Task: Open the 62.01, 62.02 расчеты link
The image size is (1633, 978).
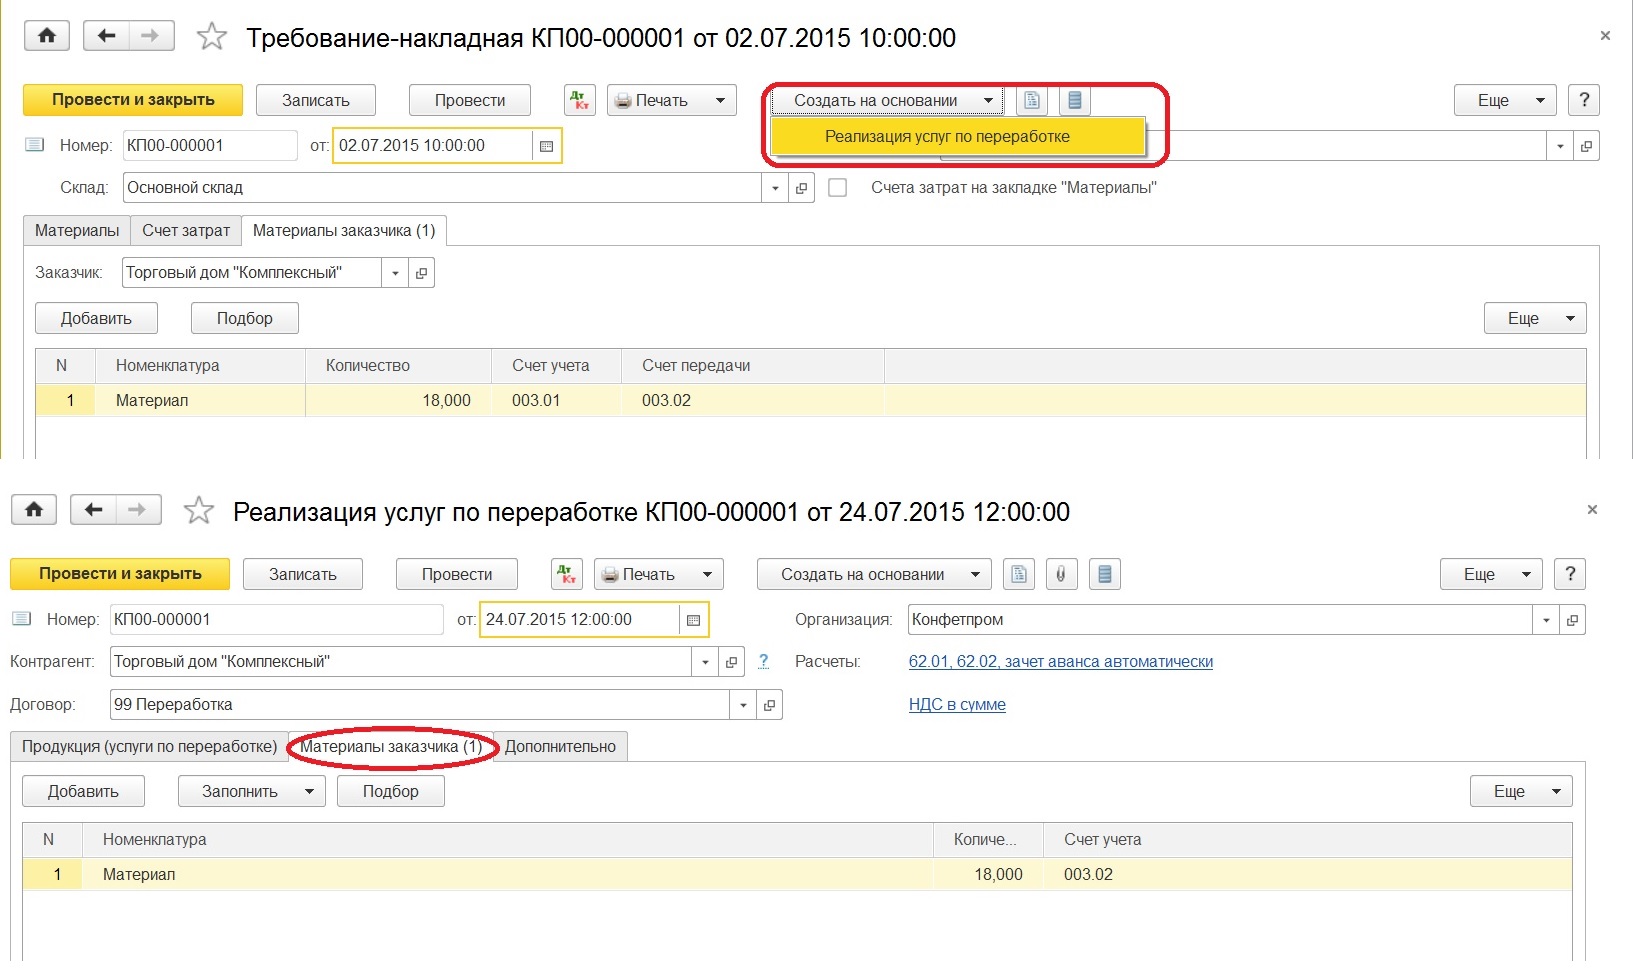Action: tap(1060, 662)
